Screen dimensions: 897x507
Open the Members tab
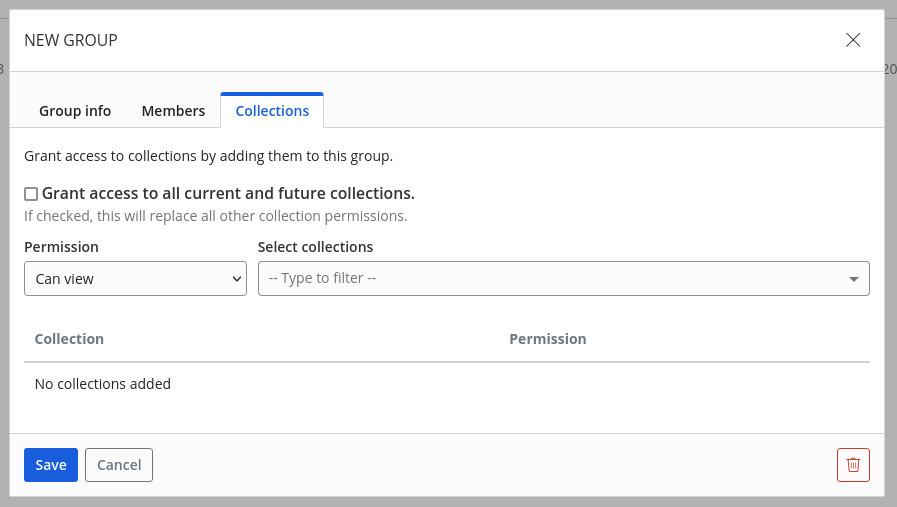(x=173, y=111)
